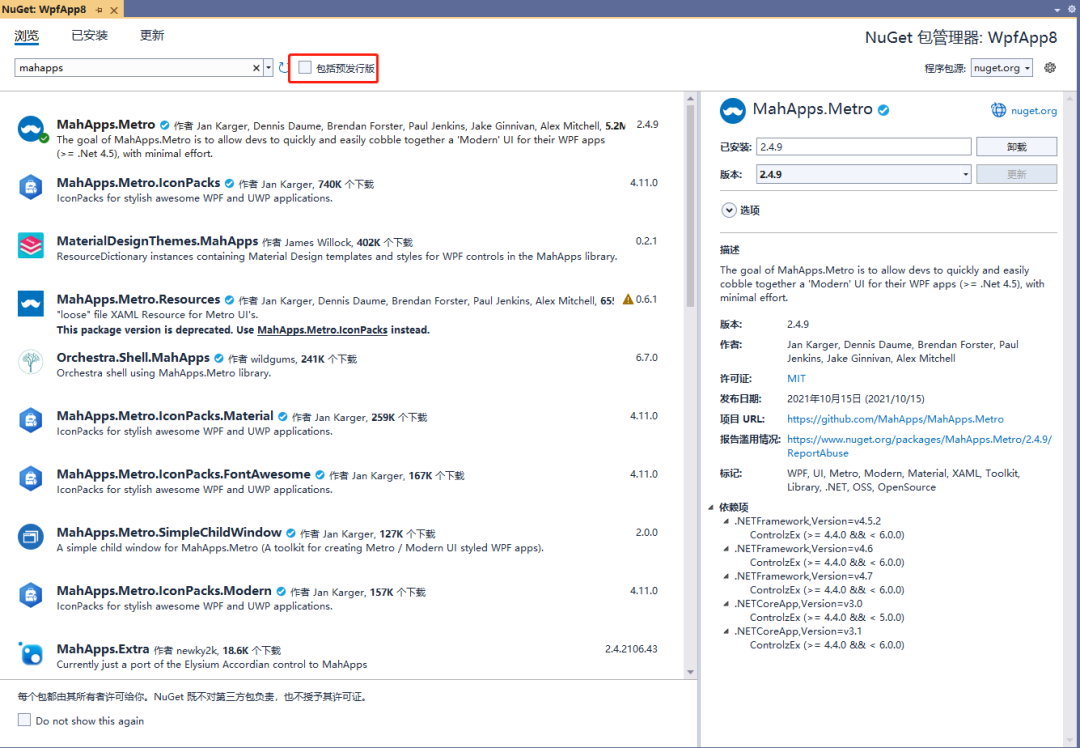Click MahApps.Metro.SimpleChildWindow package icon
The height and width of the screenshot is (748, 1080).
click(x=31, y=537)
